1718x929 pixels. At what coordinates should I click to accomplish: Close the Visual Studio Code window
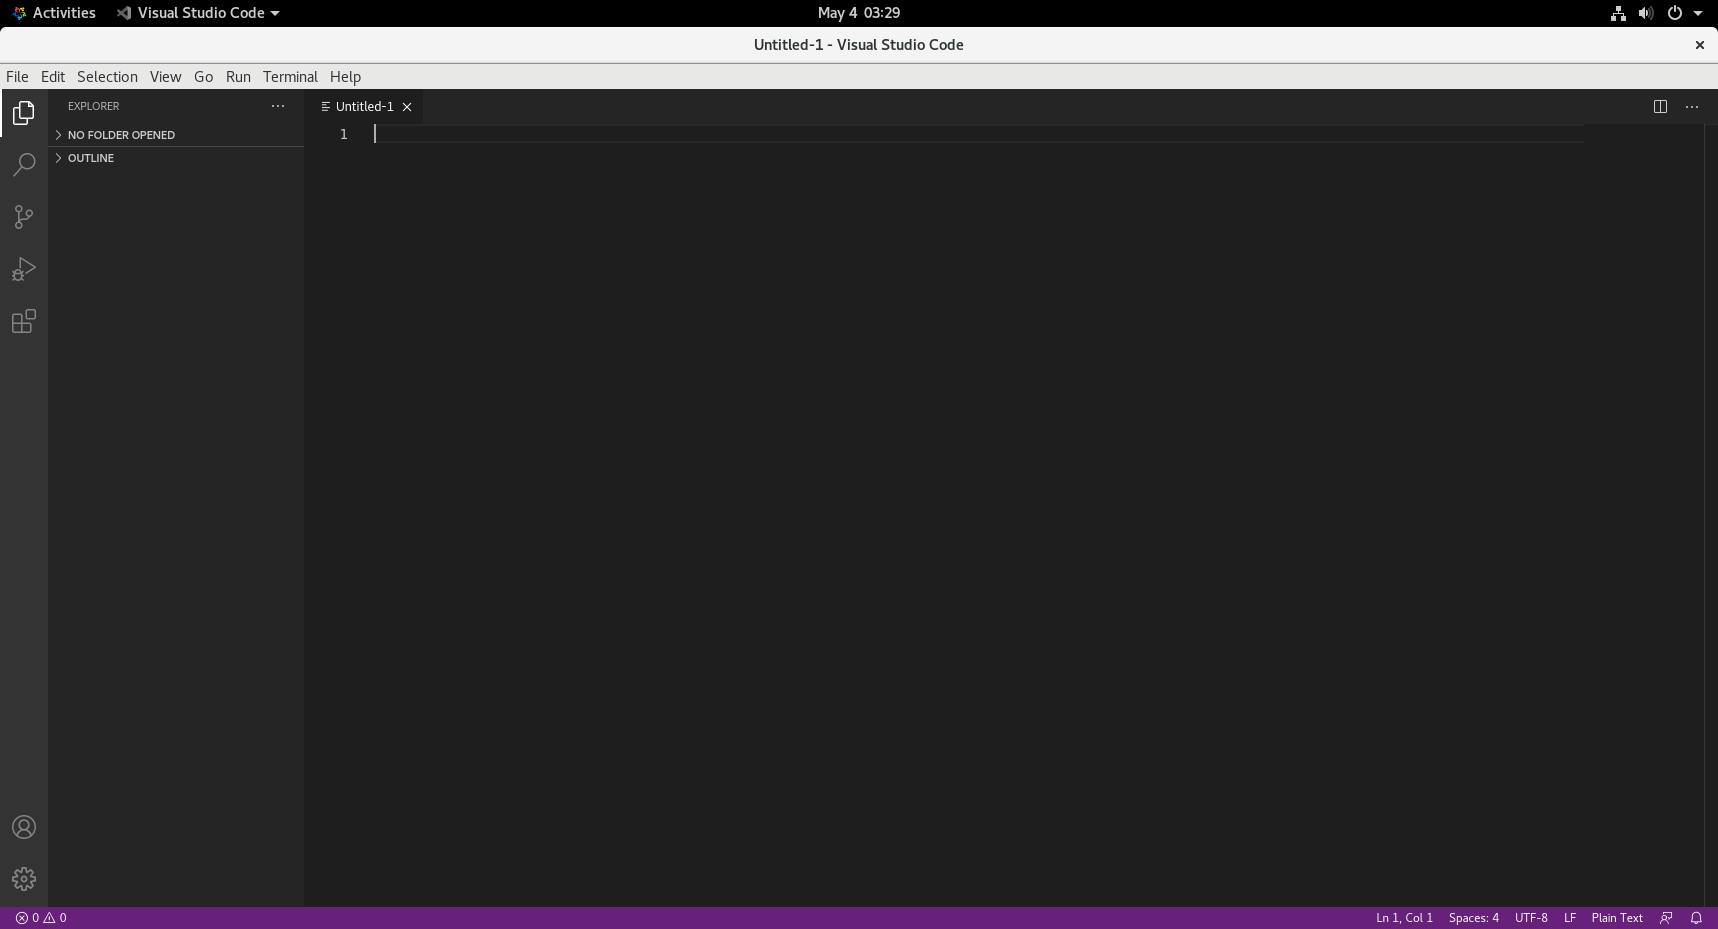click(1699, 45)
